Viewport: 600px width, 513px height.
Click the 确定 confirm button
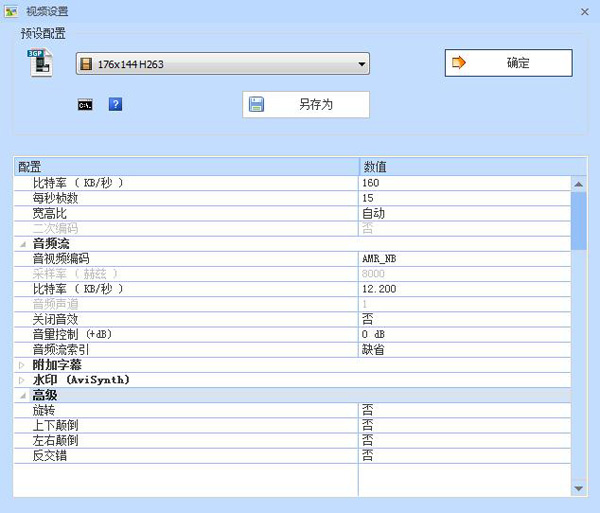point(509,63)
